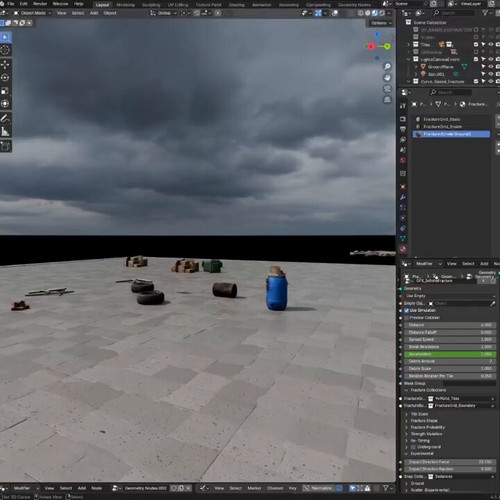Screen dimensions: 500x500
Task: Toggle exclude checkbox for Curve_Based_Fracture collection
Action: coord(476,81)
